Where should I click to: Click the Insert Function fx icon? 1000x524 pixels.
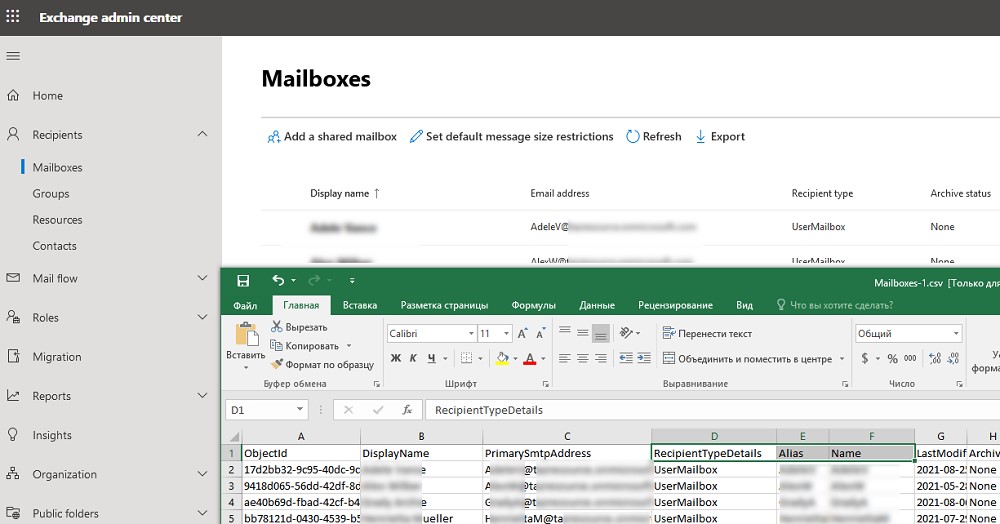click(407, 410)
